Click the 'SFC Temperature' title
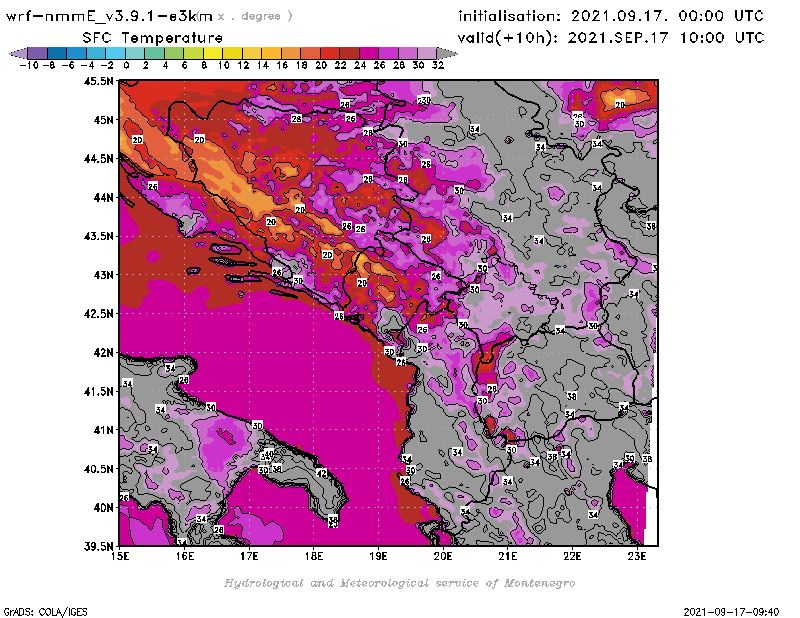800x618 pixels. click(x=153, y=38)
